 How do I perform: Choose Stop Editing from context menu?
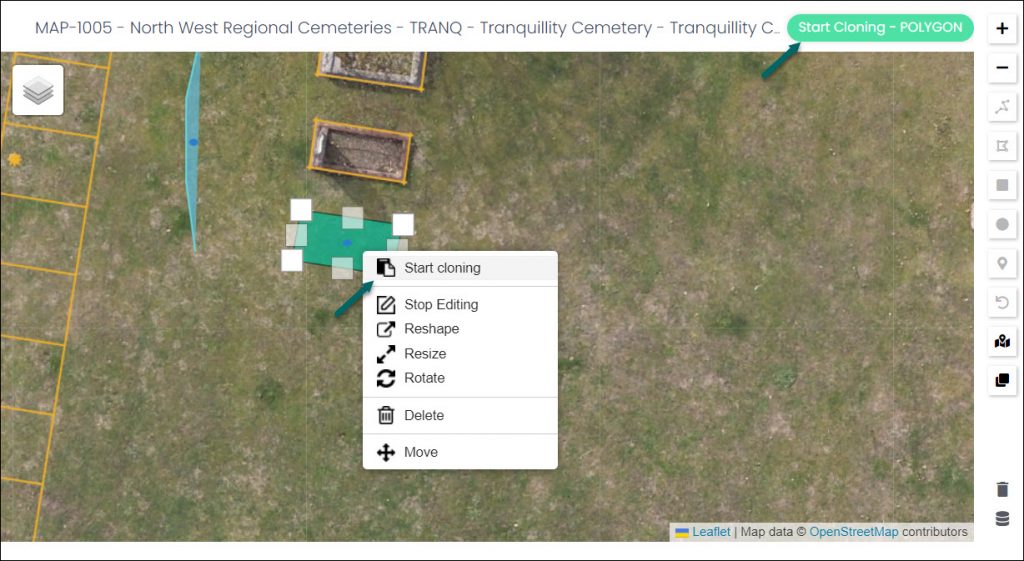tap(460, 304)
